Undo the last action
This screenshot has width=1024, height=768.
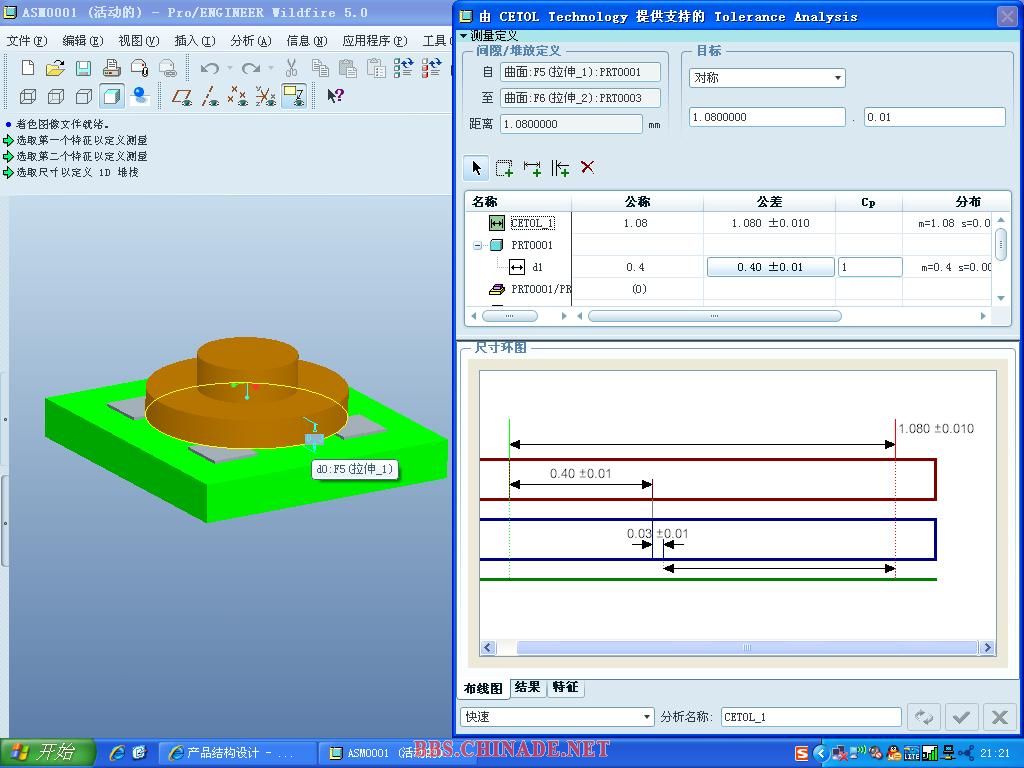pyautogui.click(x=209, y=68)
